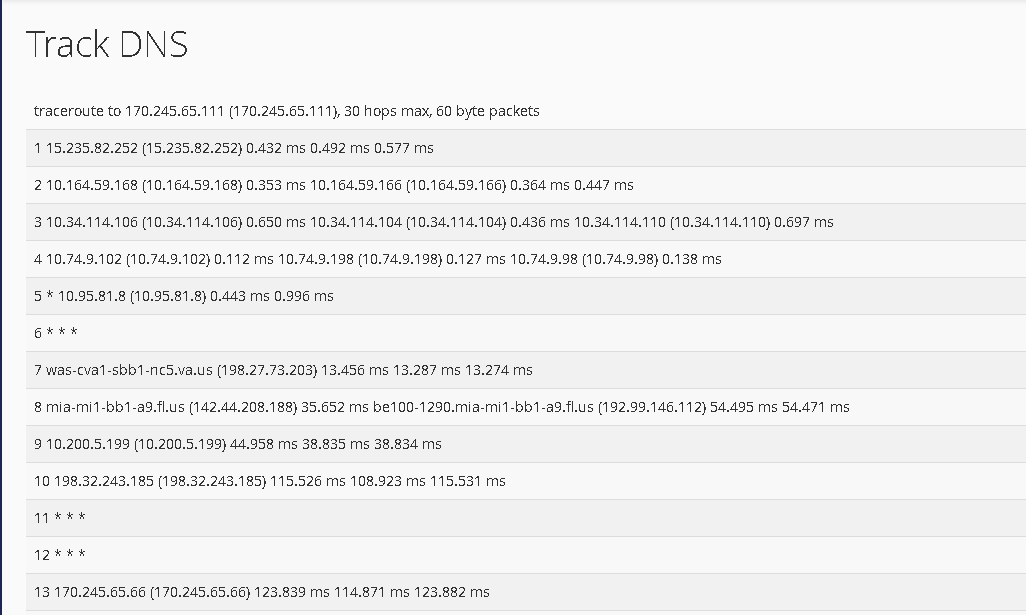The width and height of the screenshot is (1026, 615).
Task: Click hop 13 row 170.245.65.66
Action: (526, 592)
